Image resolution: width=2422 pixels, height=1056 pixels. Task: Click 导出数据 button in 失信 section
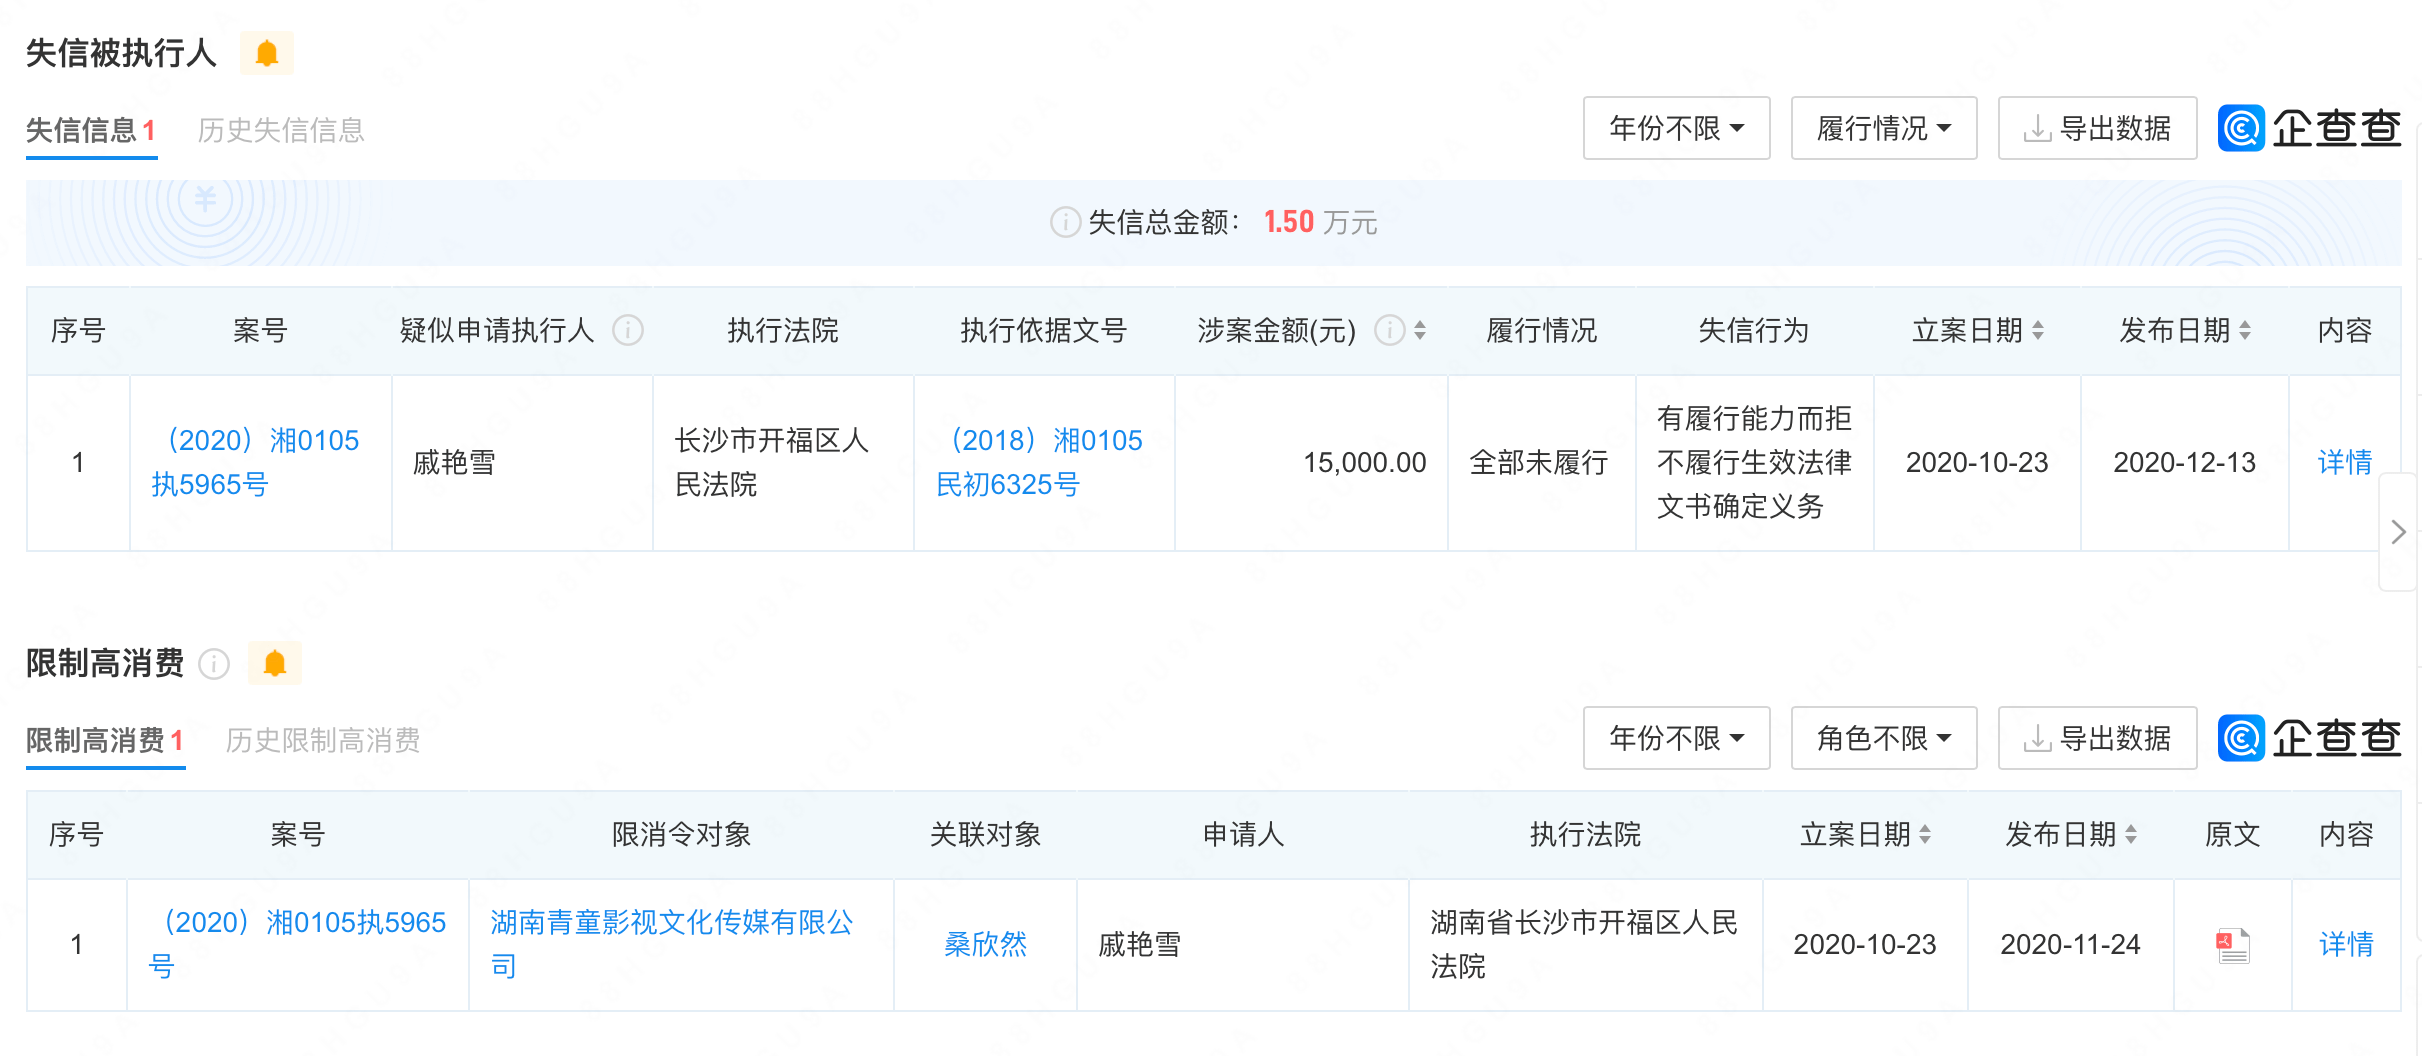point(2097,128)
